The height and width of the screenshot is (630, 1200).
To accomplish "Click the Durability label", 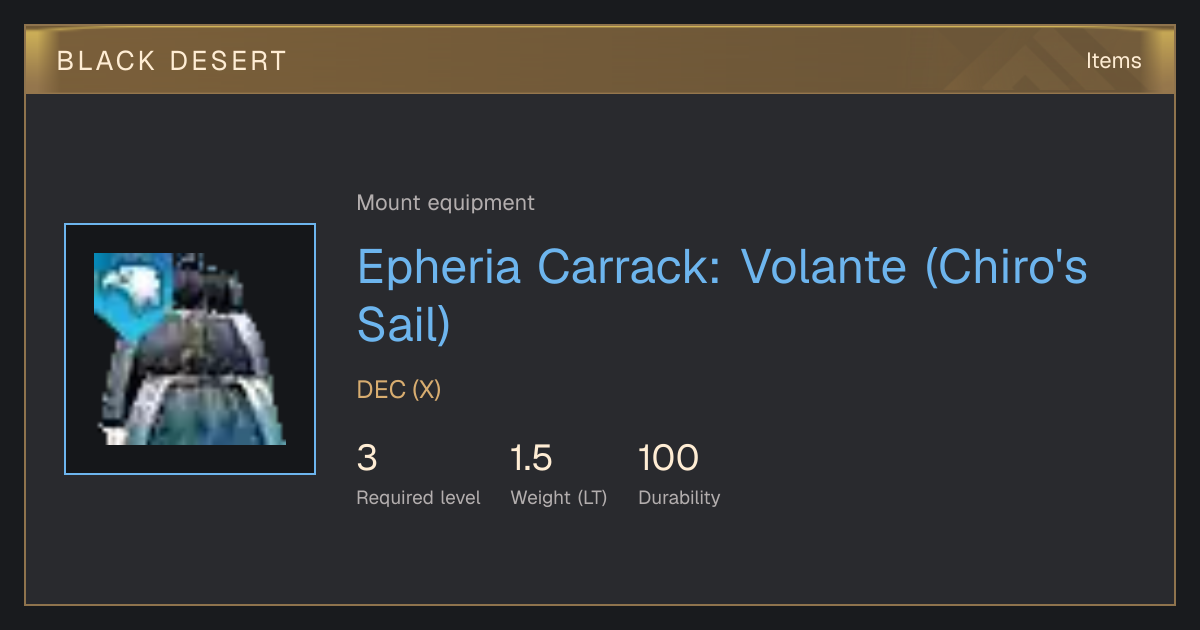I will click(679, 497).
